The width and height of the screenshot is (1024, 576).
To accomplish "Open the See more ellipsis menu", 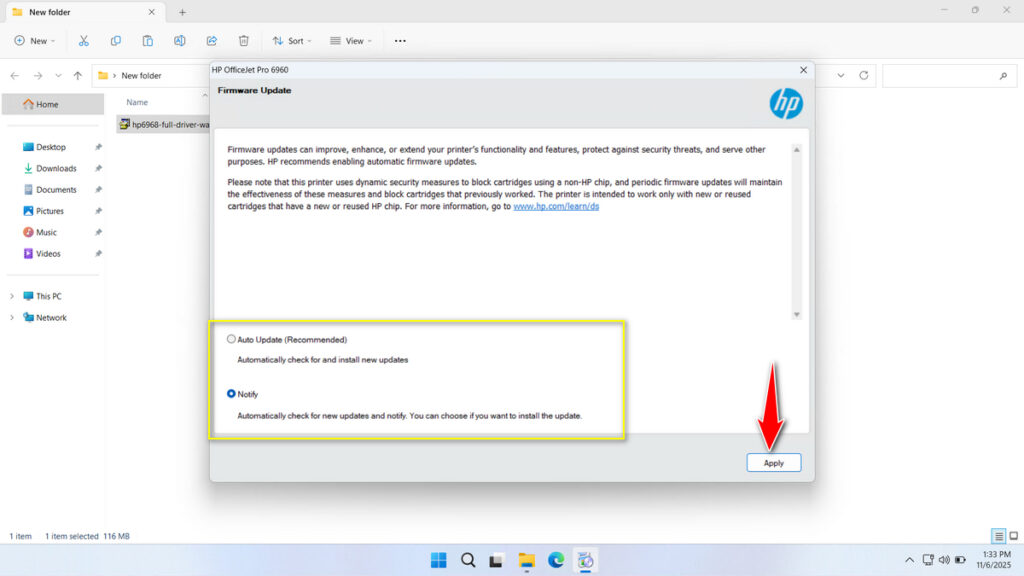I will 400,40.
